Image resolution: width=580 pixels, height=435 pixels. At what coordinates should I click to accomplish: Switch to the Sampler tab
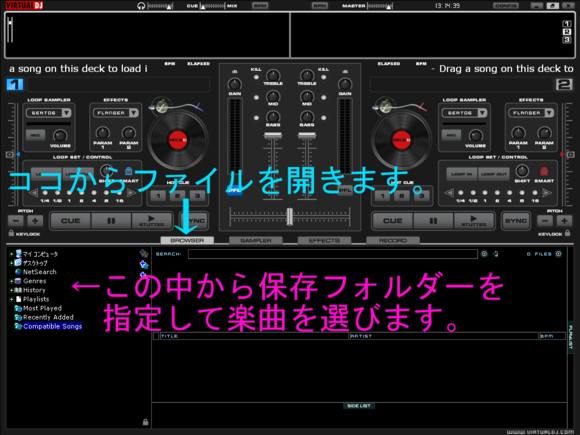click(256, 240)
